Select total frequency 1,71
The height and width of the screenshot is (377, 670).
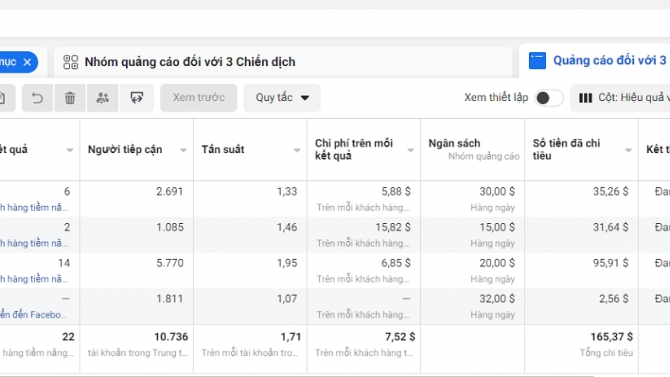291,337
